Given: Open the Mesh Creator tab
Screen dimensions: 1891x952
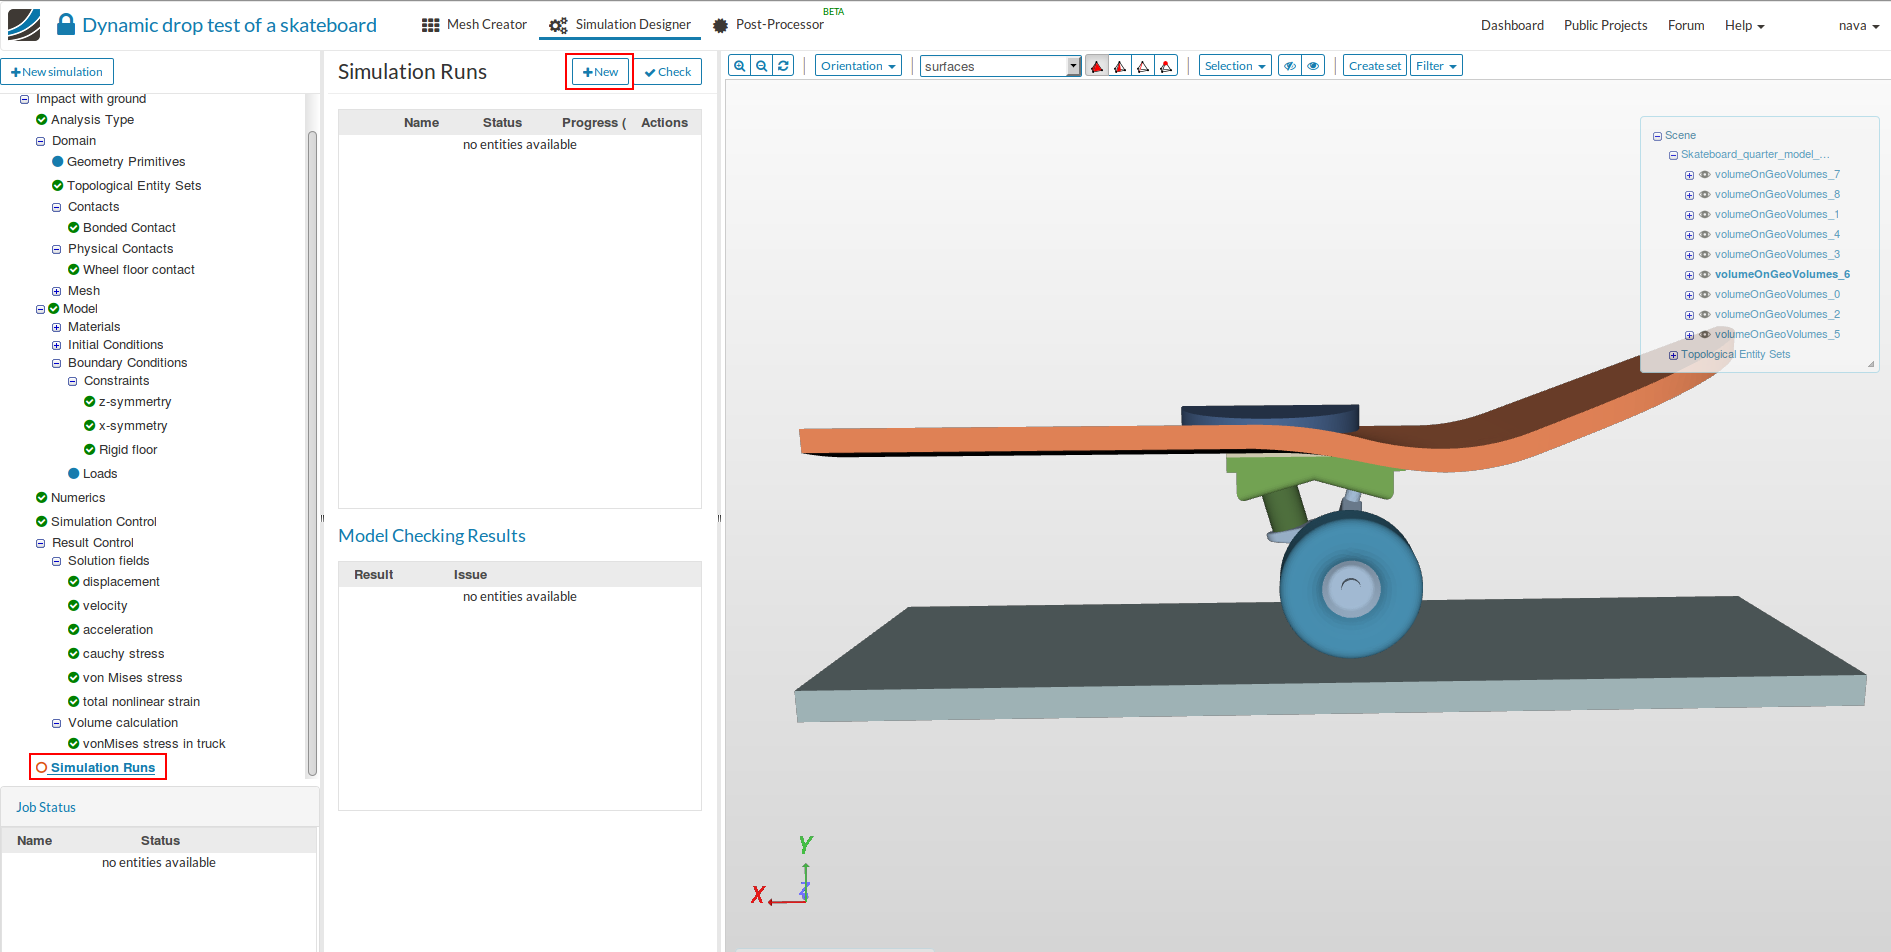Looking at the screenshot, I should point(474,25).
